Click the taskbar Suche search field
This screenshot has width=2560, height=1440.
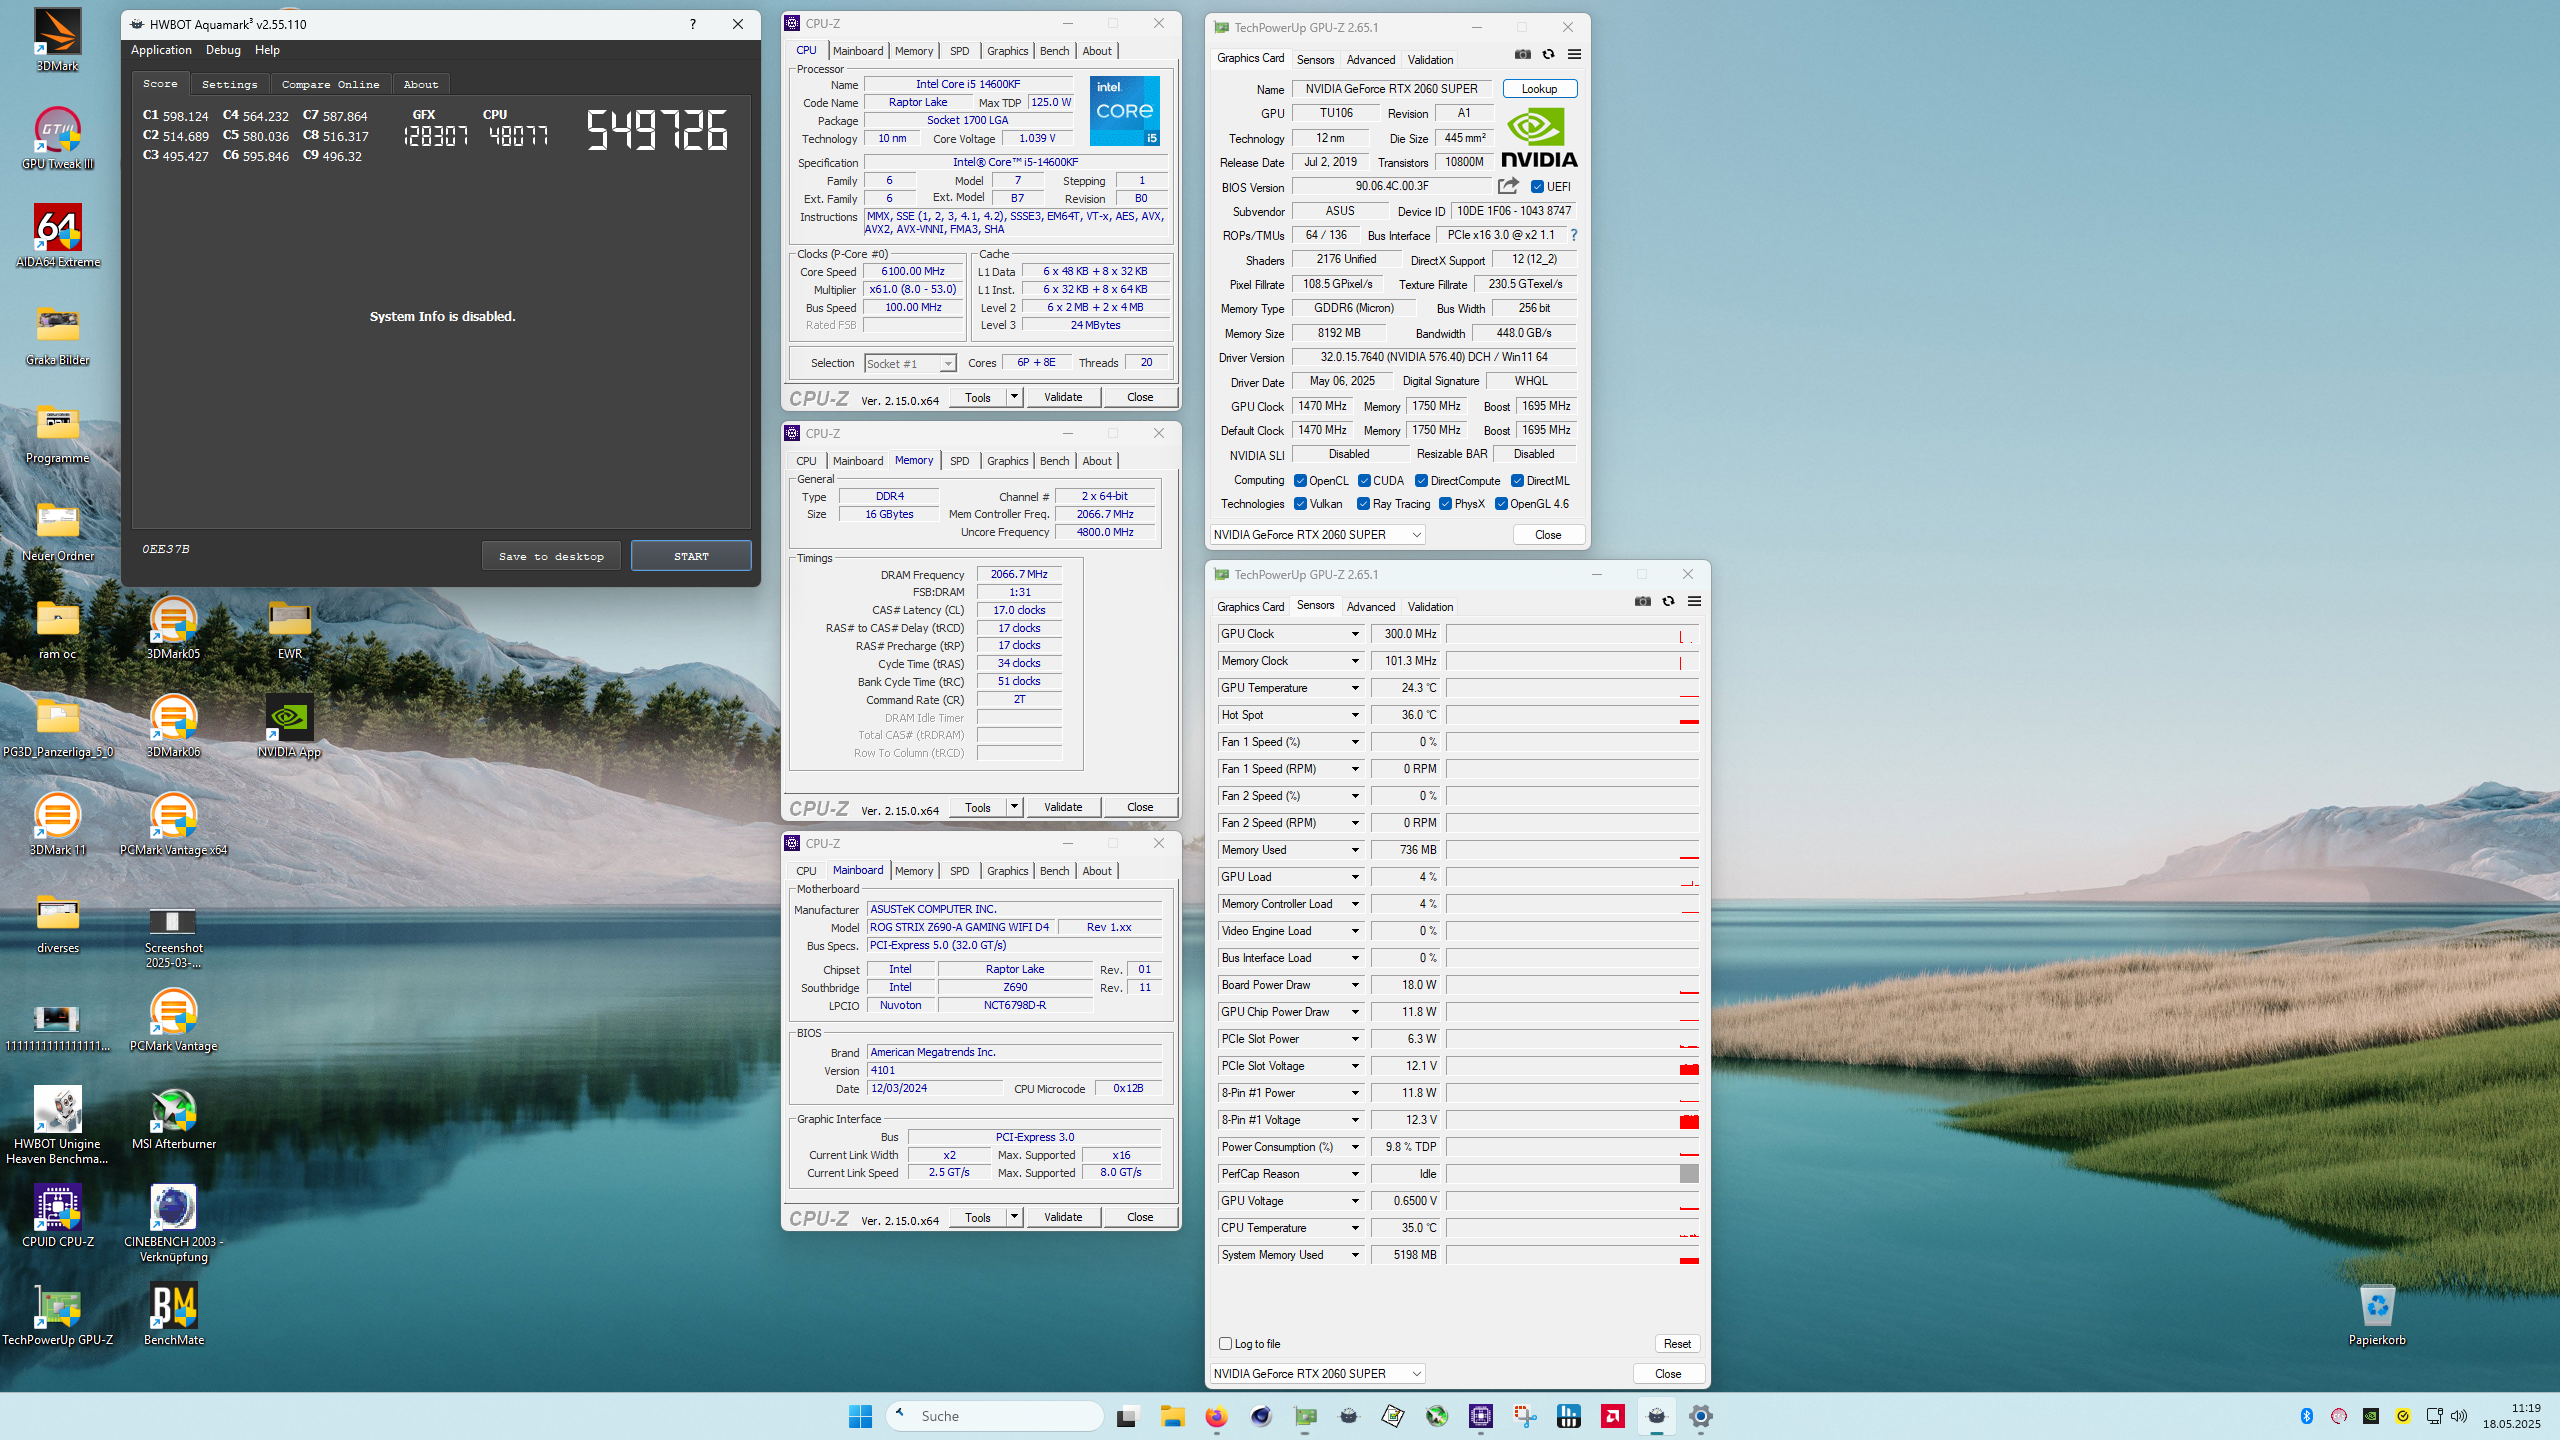pyautogui.click(x=995, y=1416)
